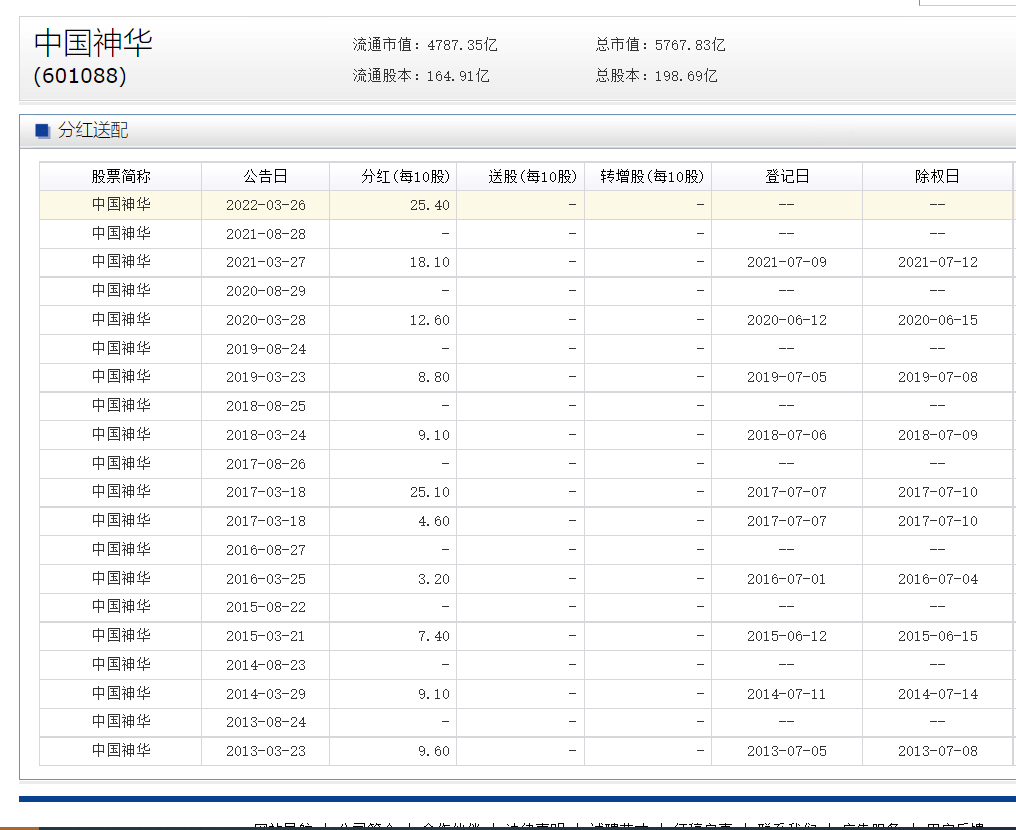Select the 2019-08-24 announcement date
Viewport: 1016px width, 830px height.
coord(266,349)
